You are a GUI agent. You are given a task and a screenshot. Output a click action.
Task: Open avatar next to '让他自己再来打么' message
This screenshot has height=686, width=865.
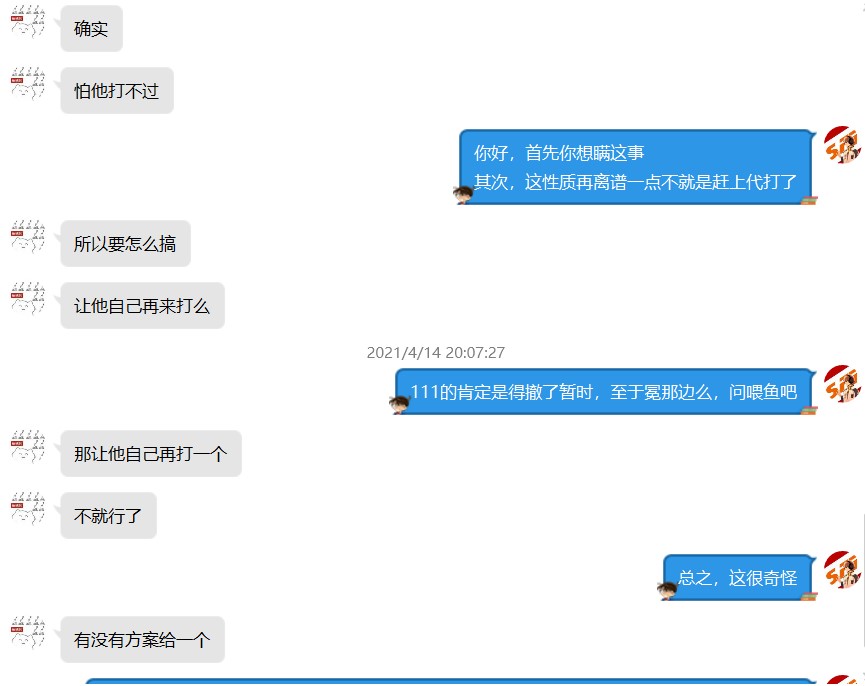[x=28, y=298]
